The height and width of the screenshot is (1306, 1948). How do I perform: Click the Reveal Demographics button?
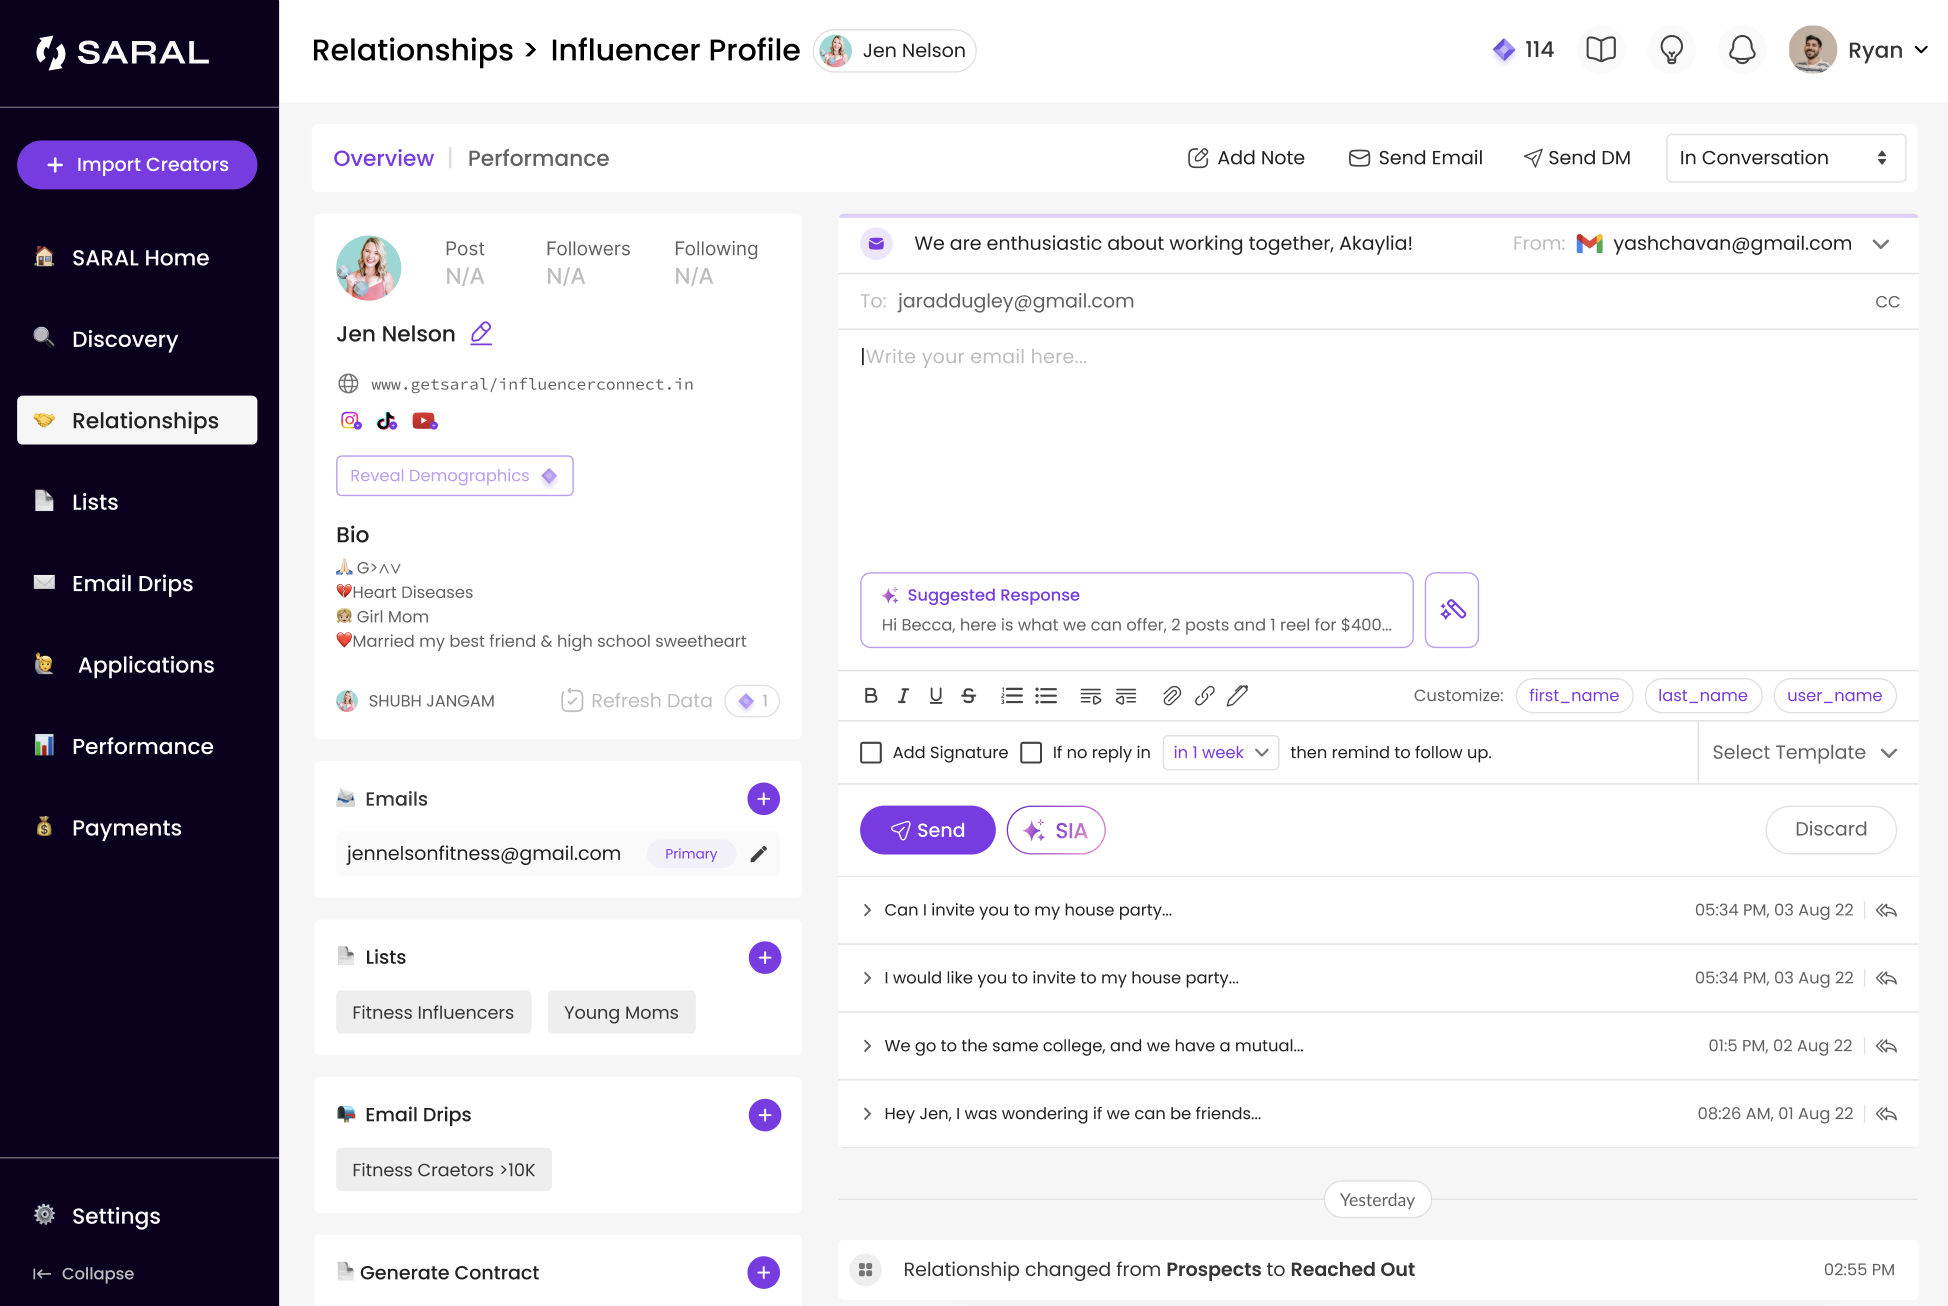click(x=454, y=476)
